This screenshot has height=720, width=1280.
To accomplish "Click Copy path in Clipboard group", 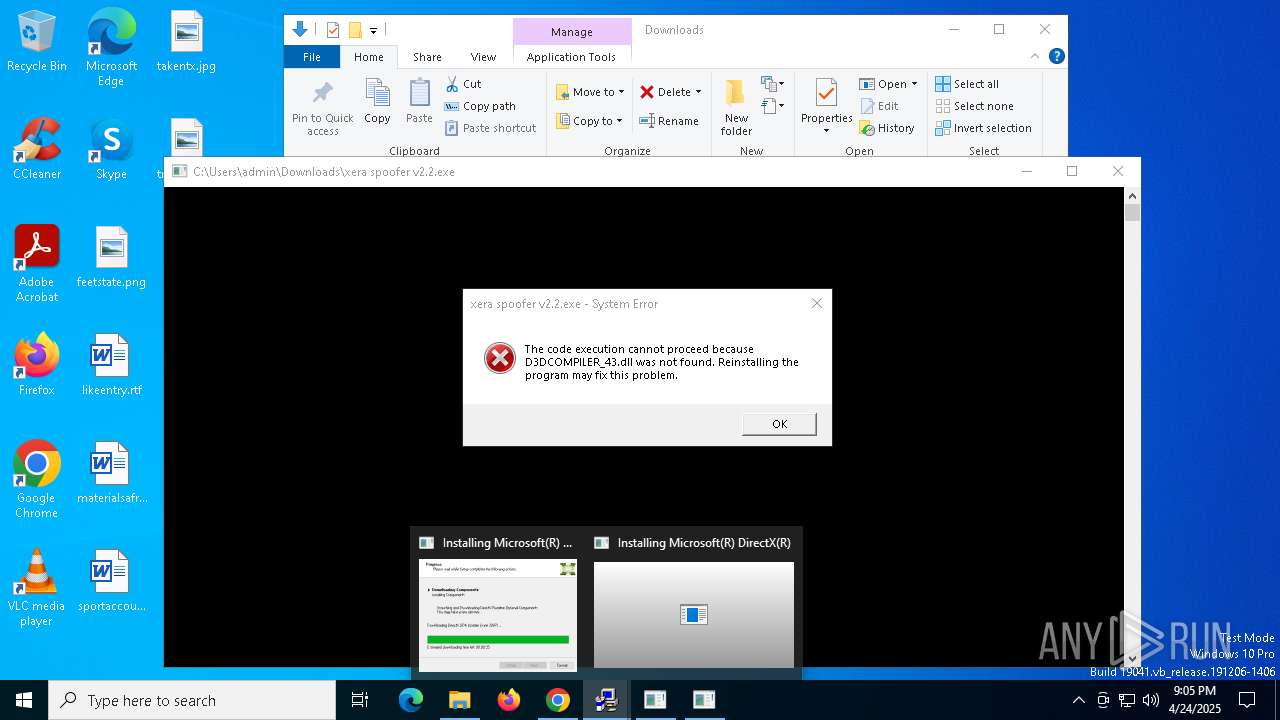I will pyautogui.click(x=480, y=106).
